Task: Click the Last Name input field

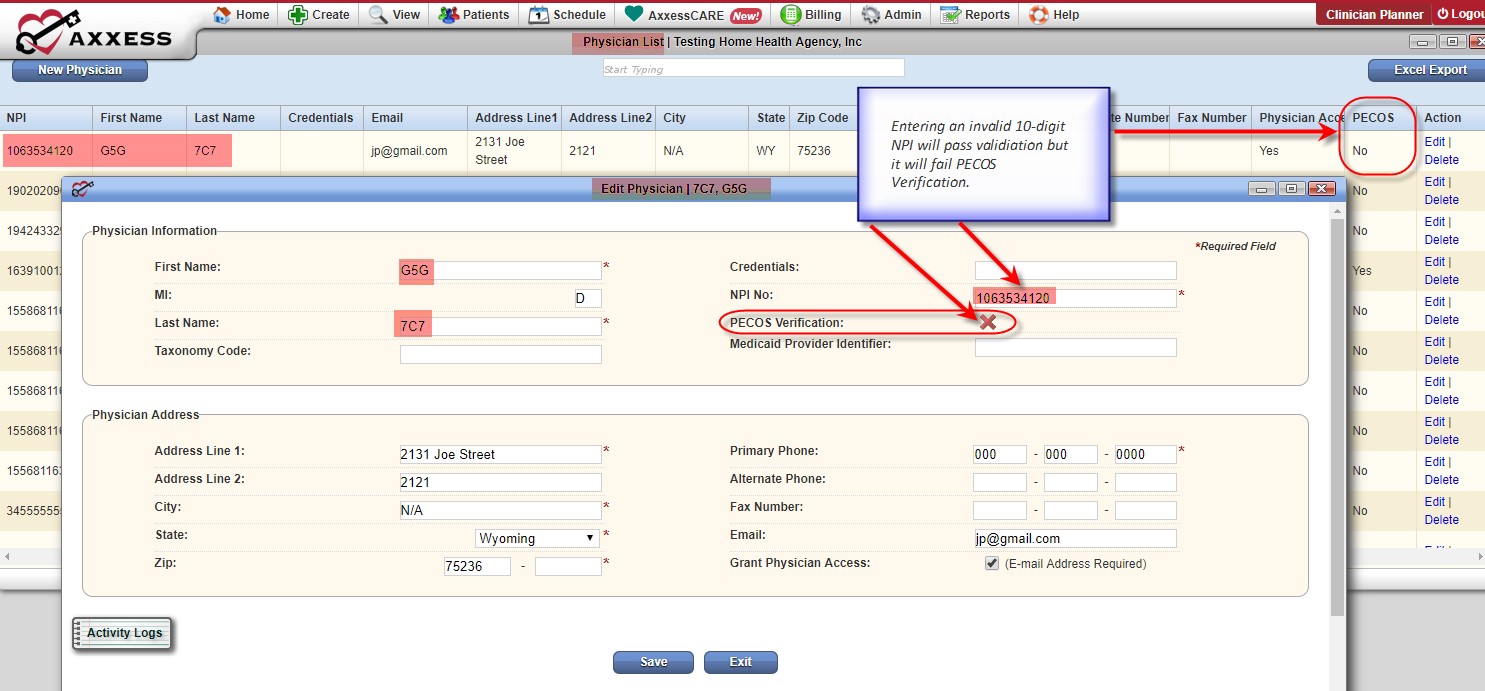Action: click(500, 326)
